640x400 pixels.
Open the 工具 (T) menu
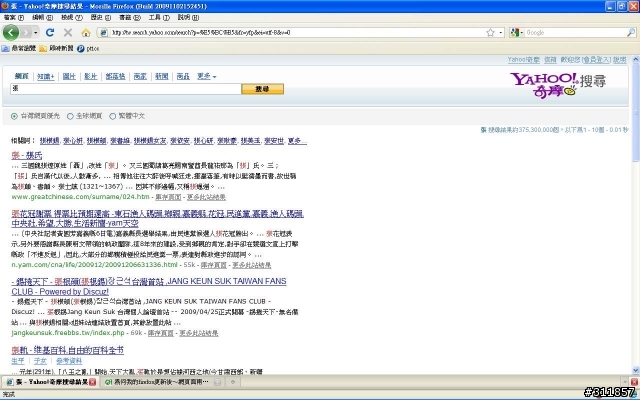[159, 18]
